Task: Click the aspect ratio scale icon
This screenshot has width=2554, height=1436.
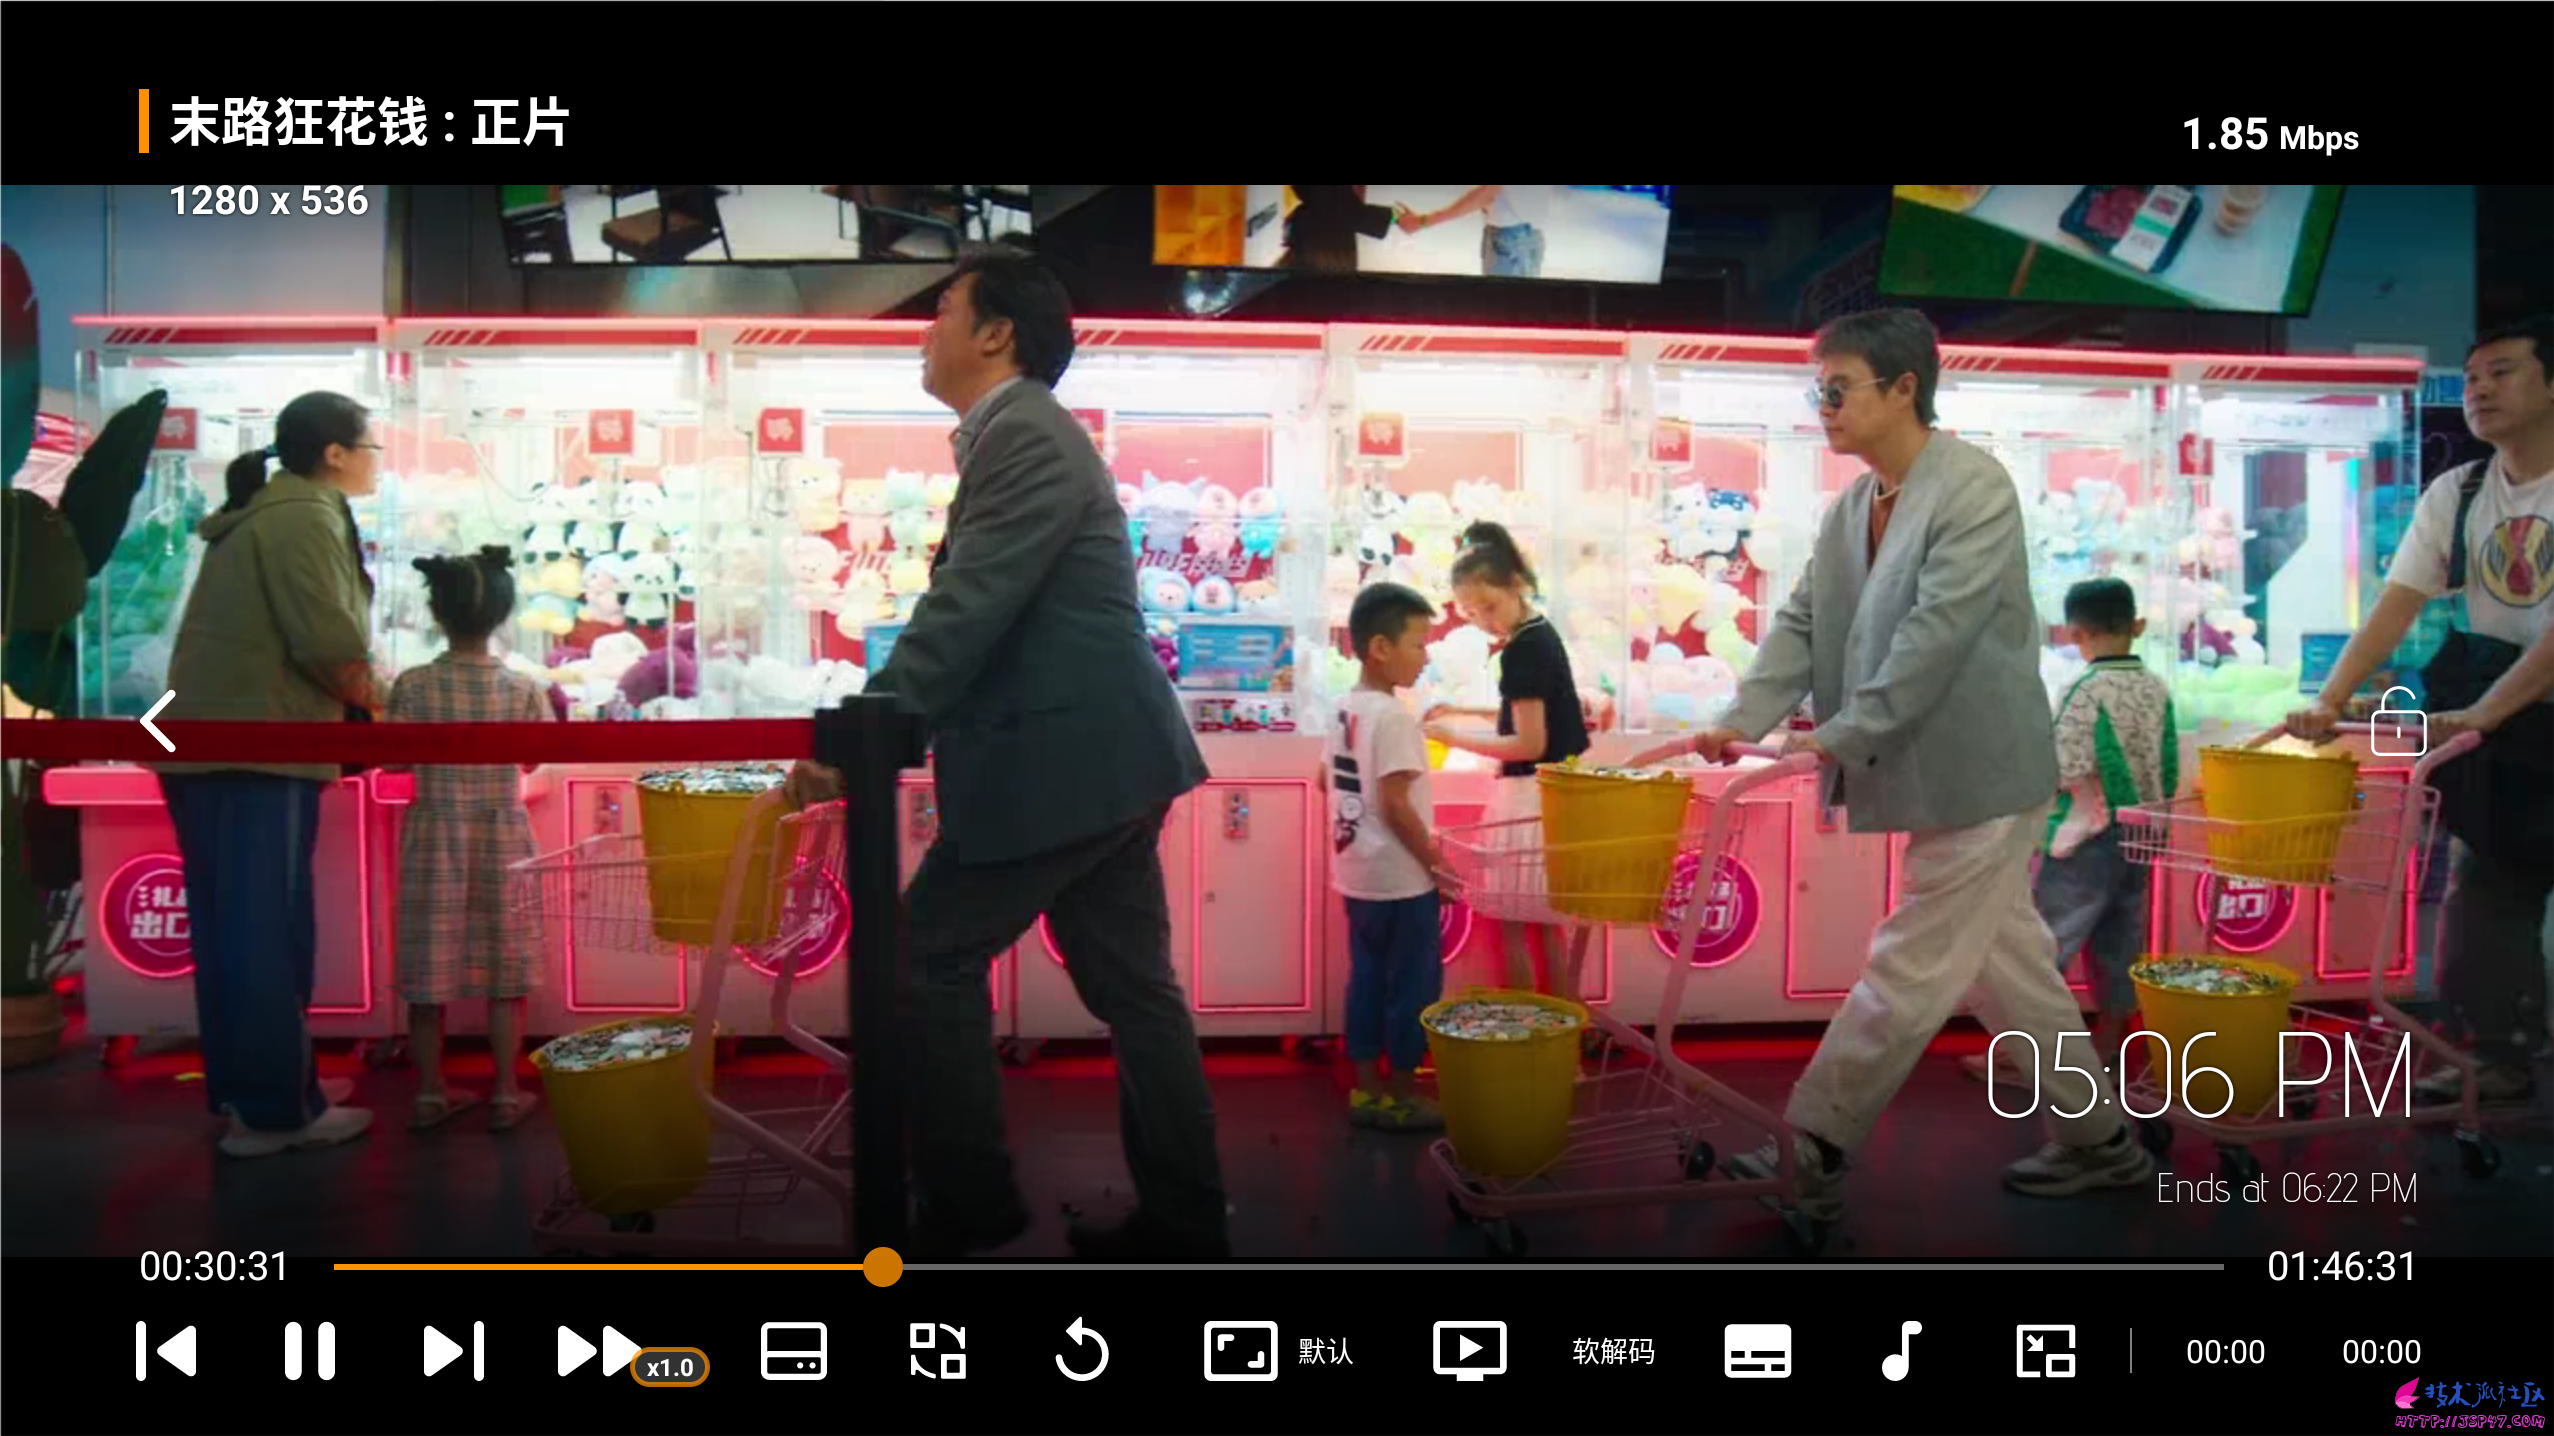Action: [x=1240, y=1351]
